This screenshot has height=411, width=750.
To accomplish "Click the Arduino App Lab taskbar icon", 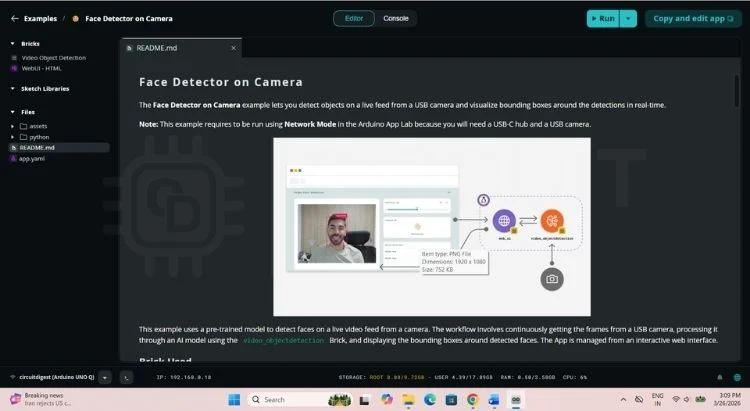I will point(516,400).
